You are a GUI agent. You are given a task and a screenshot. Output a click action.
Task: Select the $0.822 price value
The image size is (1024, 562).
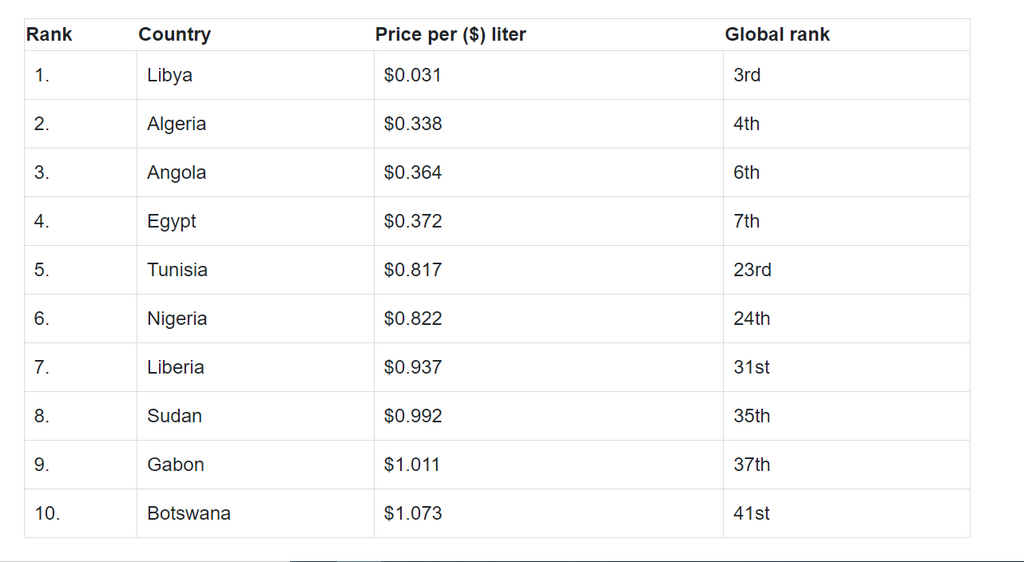click(412, 319)
